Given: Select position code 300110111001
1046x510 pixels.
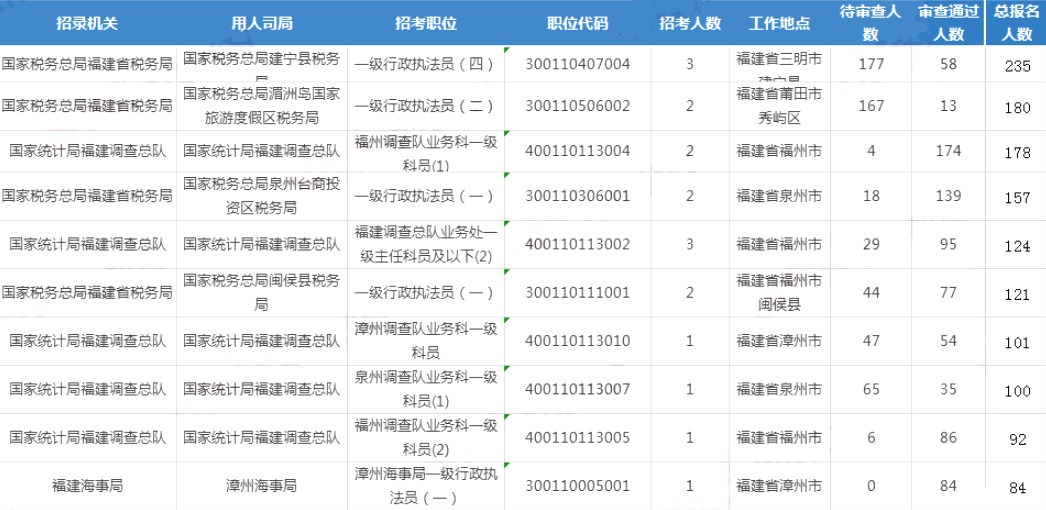Looking at the screenshot, I should point(578,293).
